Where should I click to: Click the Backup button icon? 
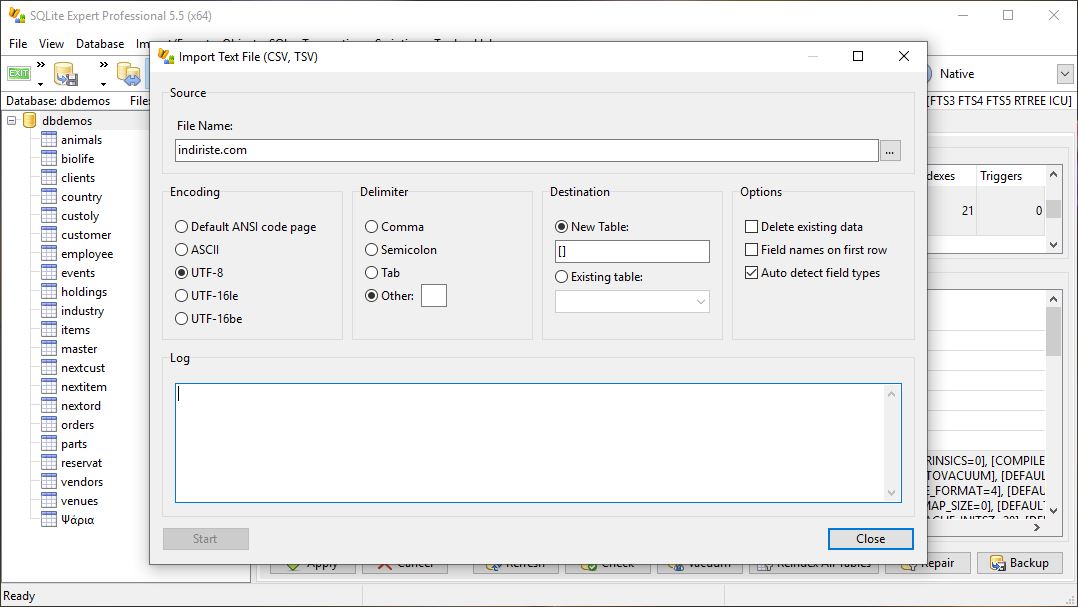click(998, 563)
